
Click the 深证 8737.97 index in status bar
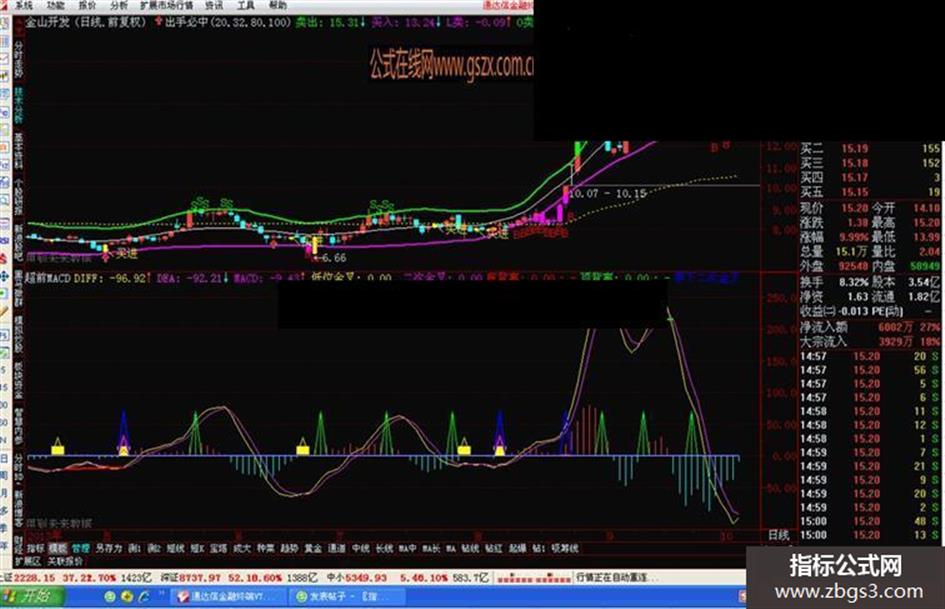[191, 578]
